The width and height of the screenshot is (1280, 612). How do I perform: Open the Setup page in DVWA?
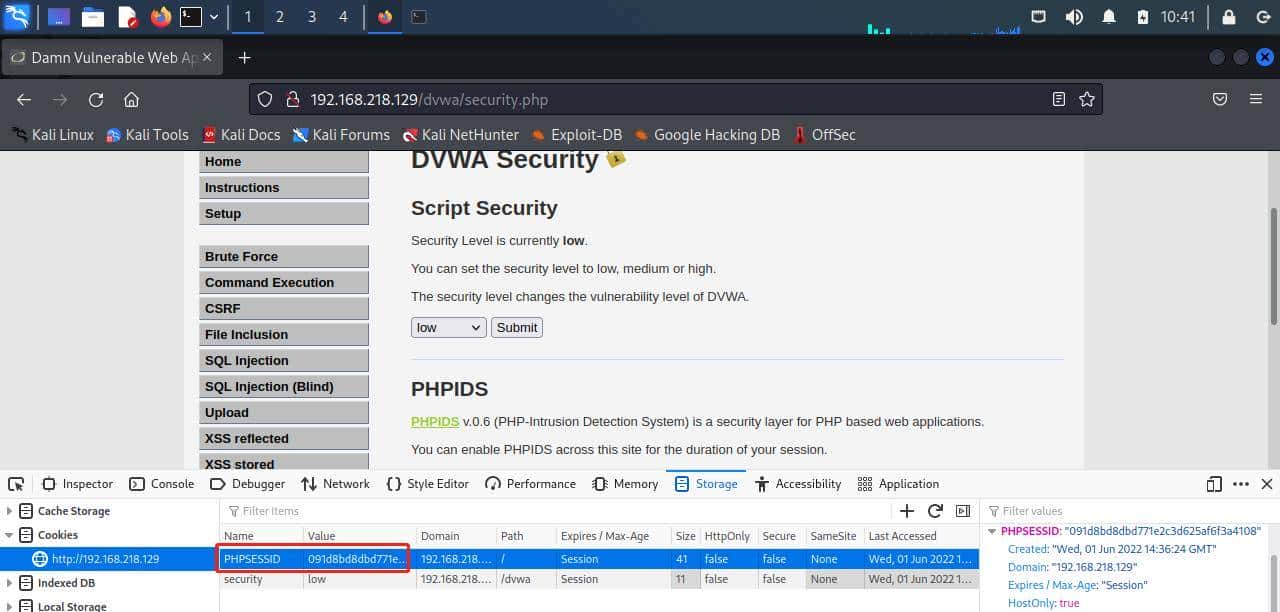point(284,213)
